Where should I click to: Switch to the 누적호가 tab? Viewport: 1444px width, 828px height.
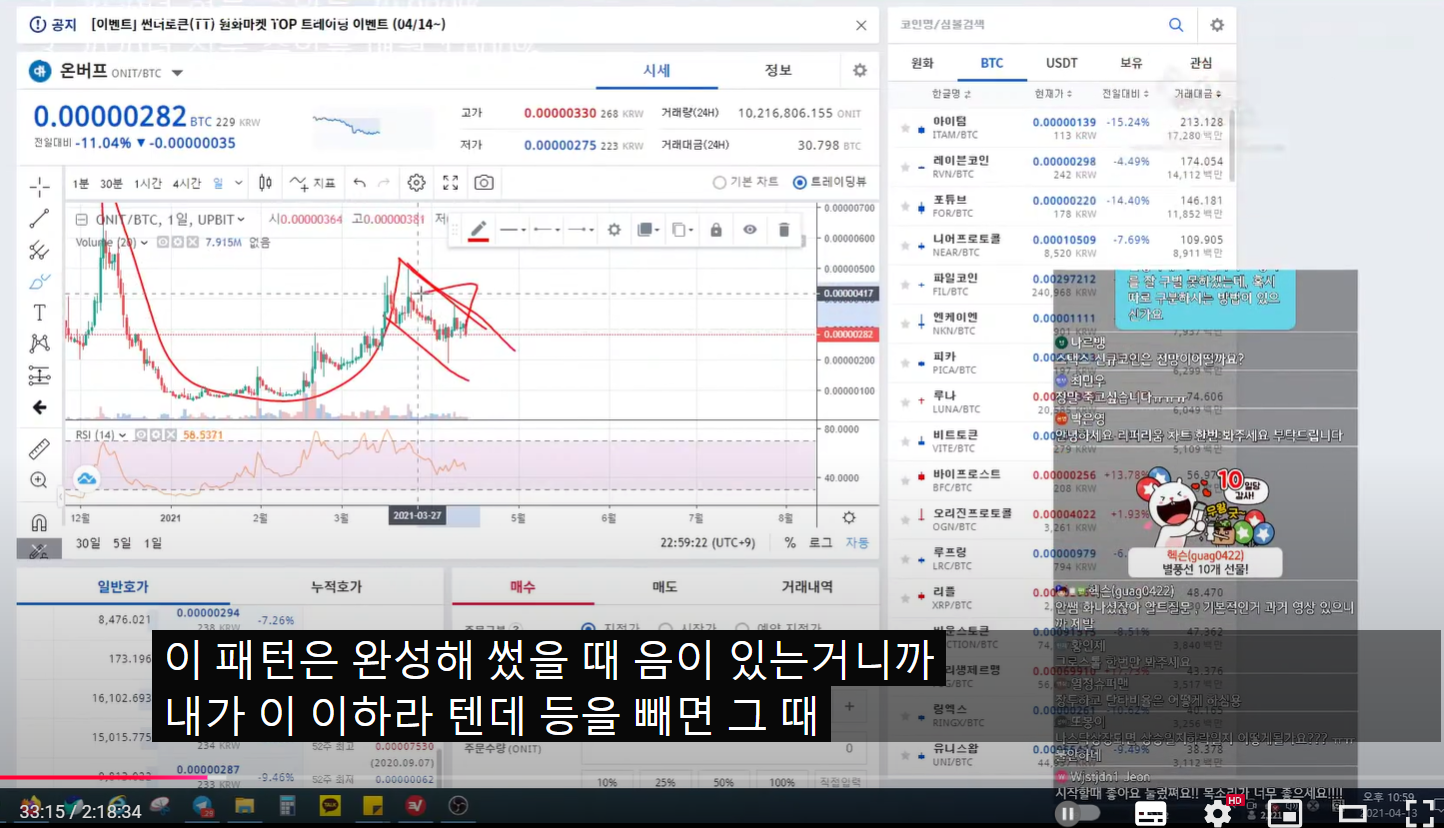(x=336, y=587)
